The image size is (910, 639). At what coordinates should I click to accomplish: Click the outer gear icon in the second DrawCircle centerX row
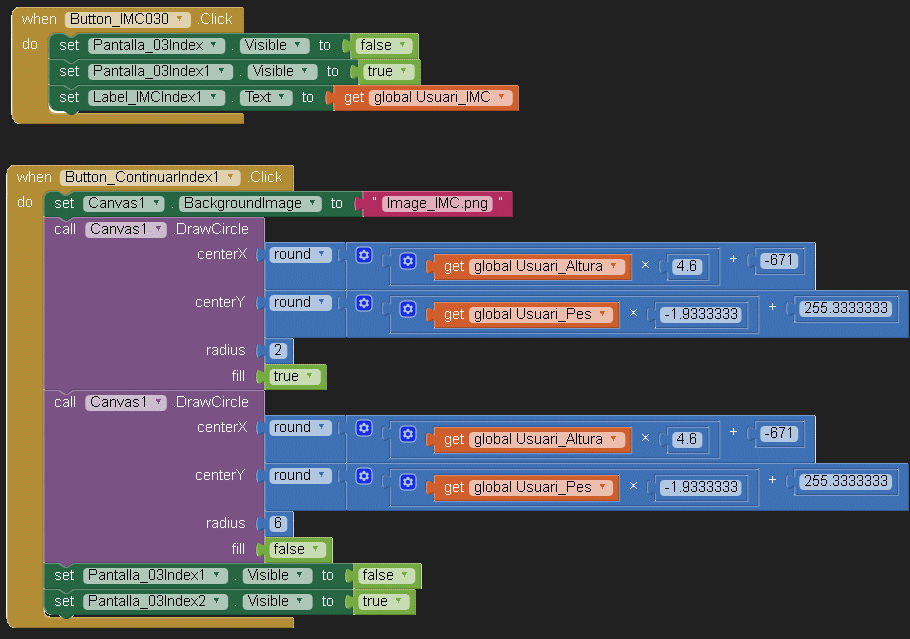coord(364,429)
